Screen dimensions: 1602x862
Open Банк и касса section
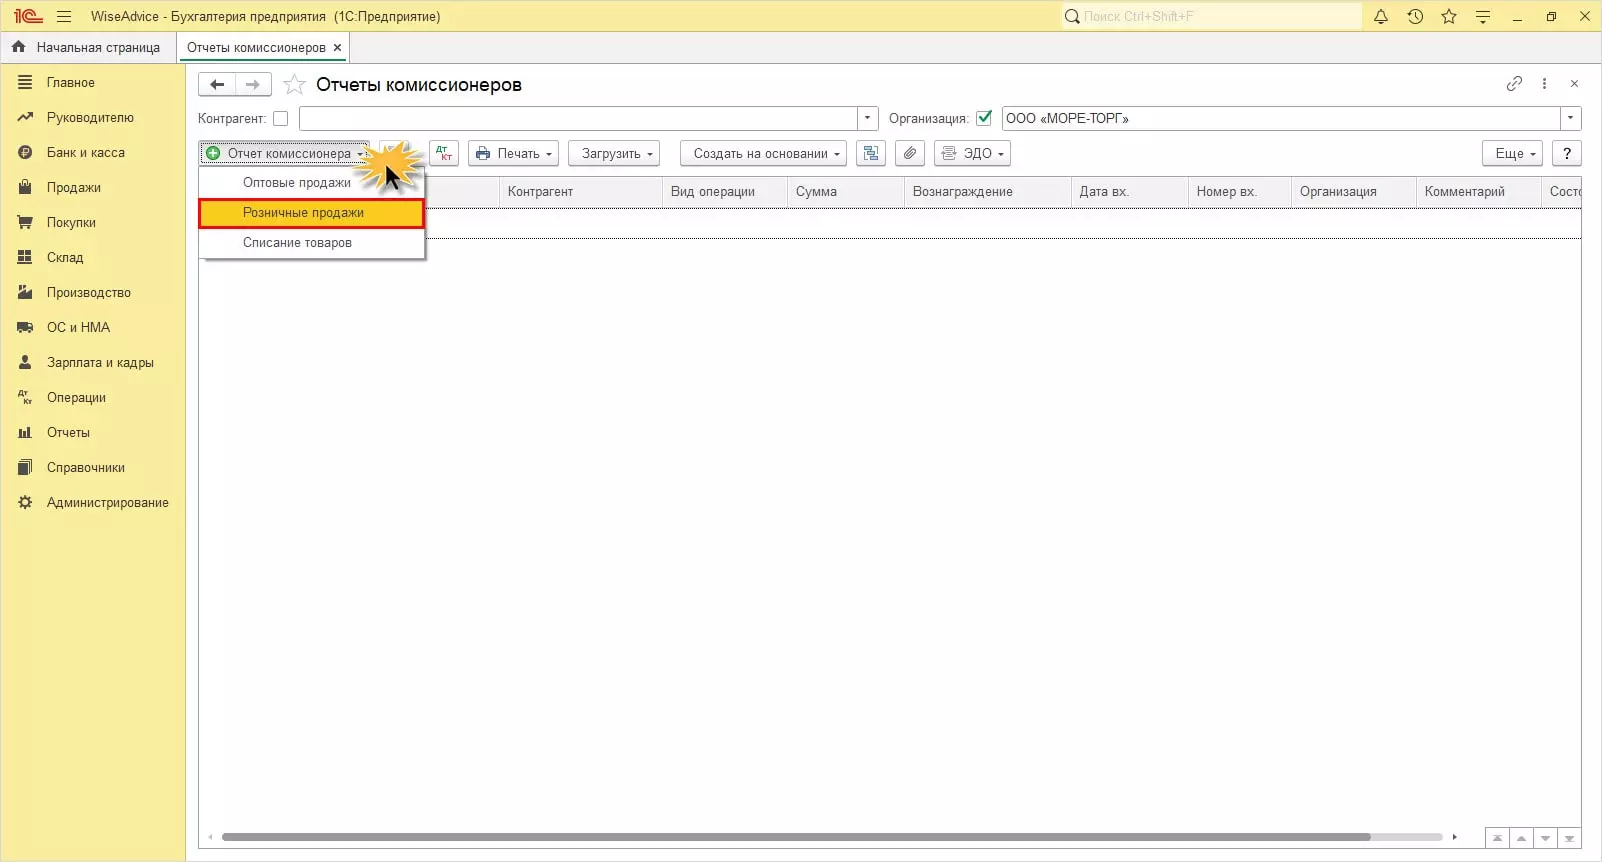tap(86, 153)
